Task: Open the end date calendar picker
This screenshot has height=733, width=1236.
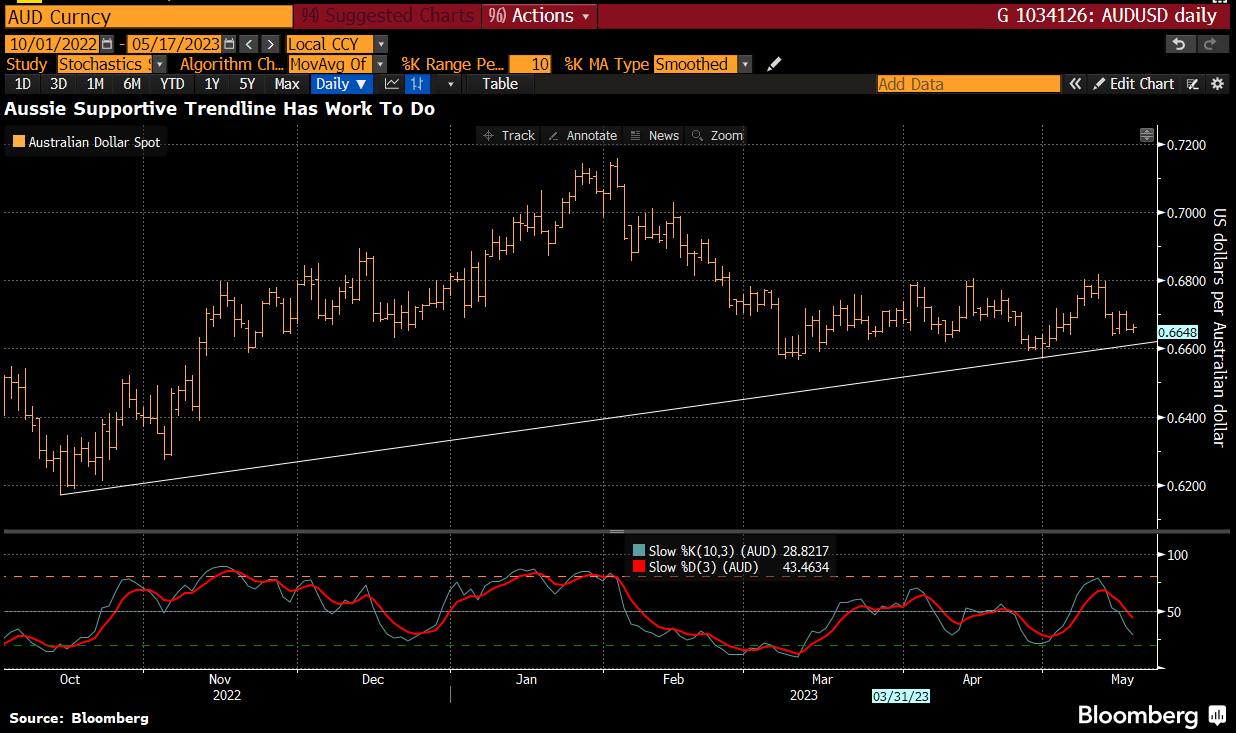Action: (230, 44)
